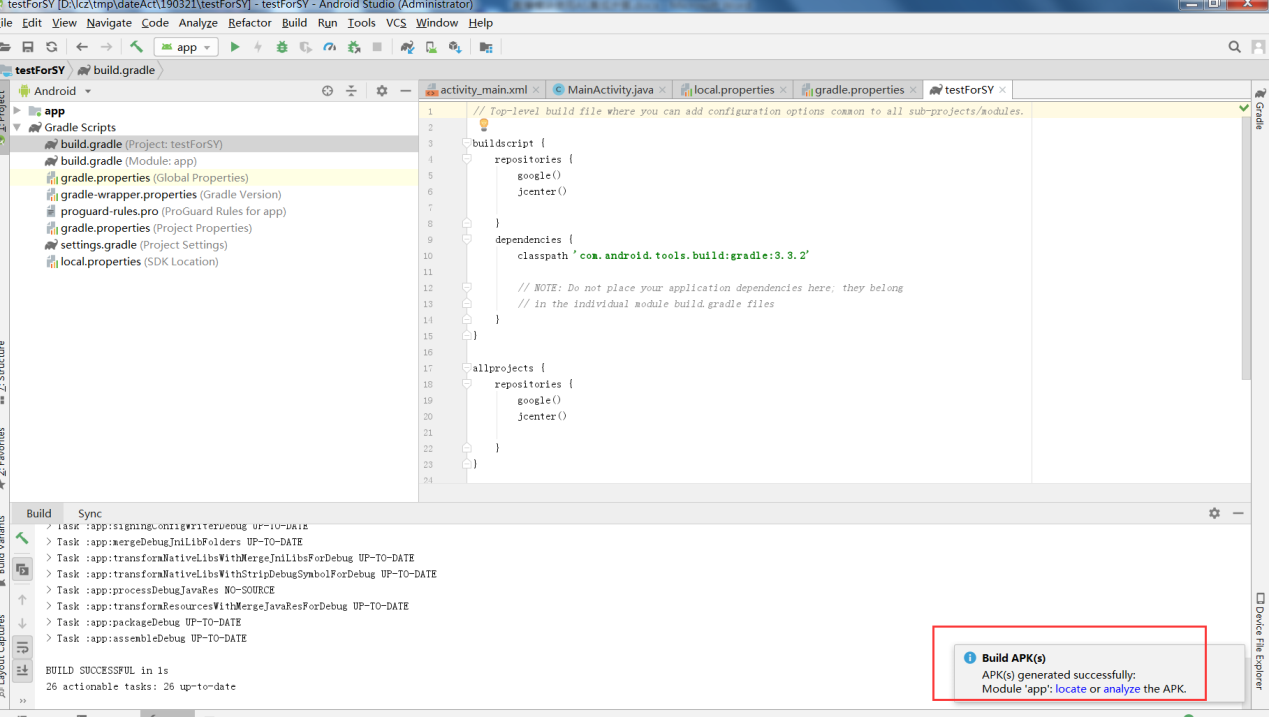Click the Save All toolbar icon
Image resolution: width=1269 pixels, height=717 pixels.
pyautogui.click(x=28, y=47)
